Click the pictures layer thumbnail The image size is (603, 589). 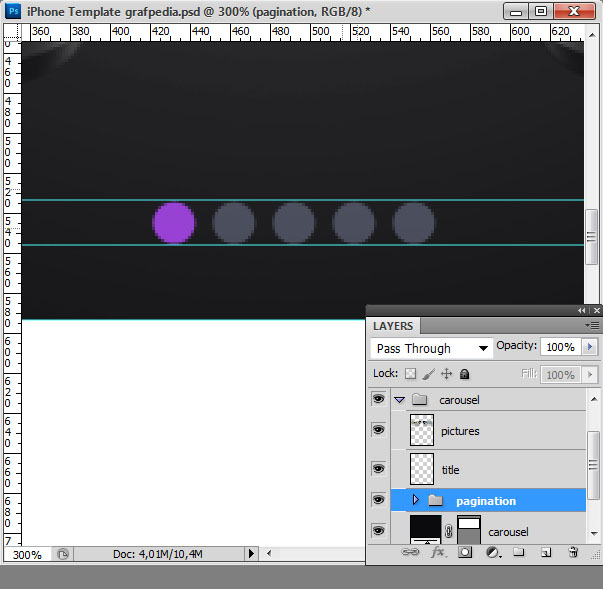(x=422, y=430)
